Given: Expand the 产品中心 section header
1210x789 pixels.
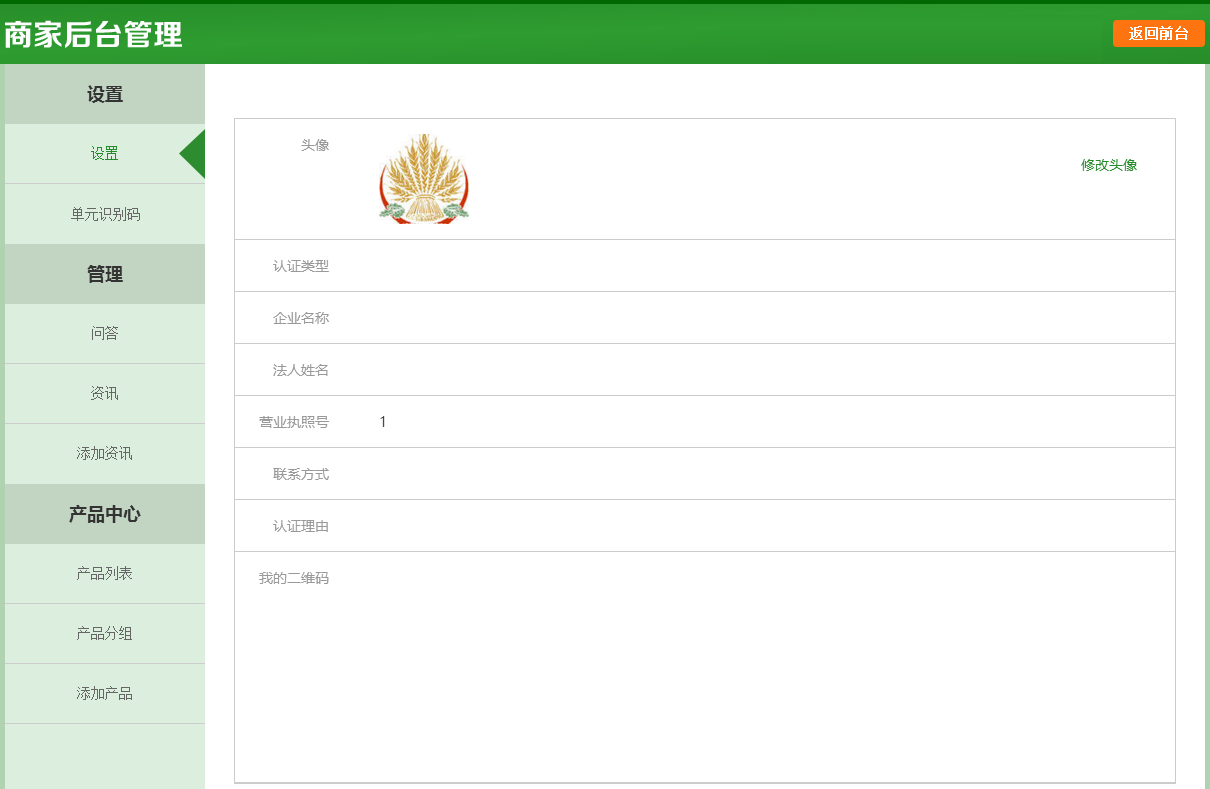Looking at the screenshot, I should [x=104, y=515].
